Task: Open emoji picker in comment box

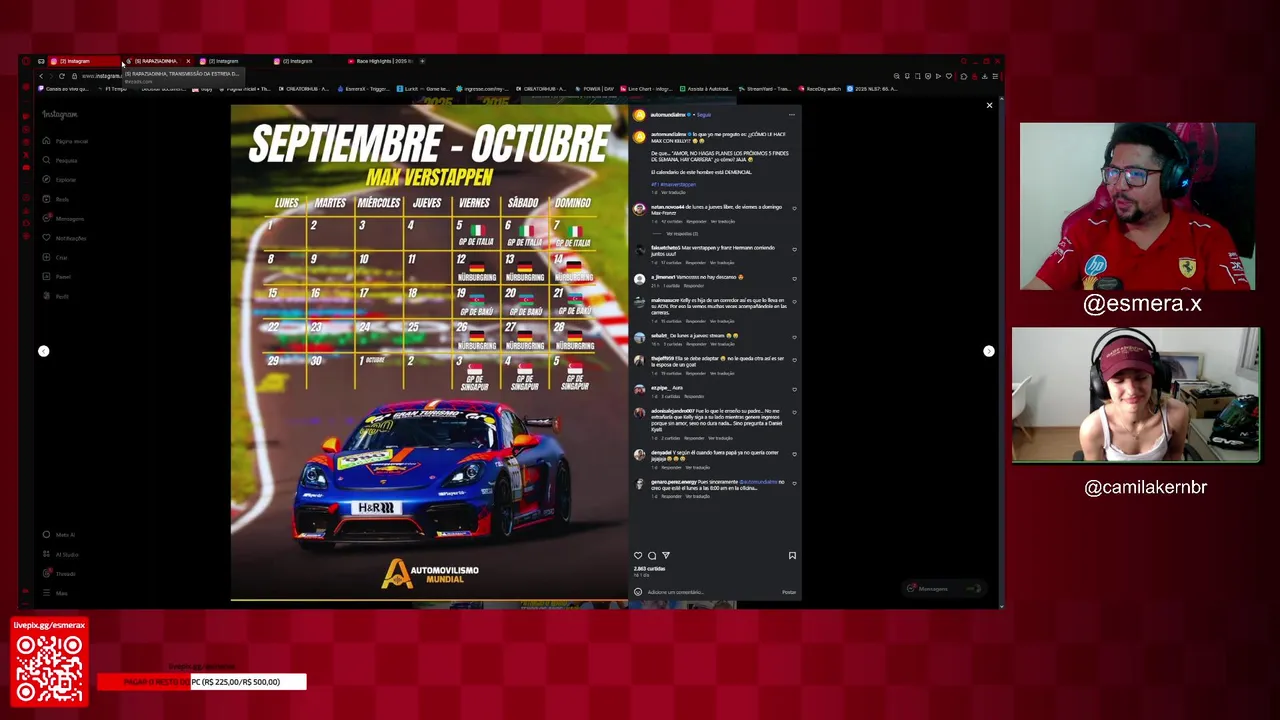Action: [x=638, y=592]
